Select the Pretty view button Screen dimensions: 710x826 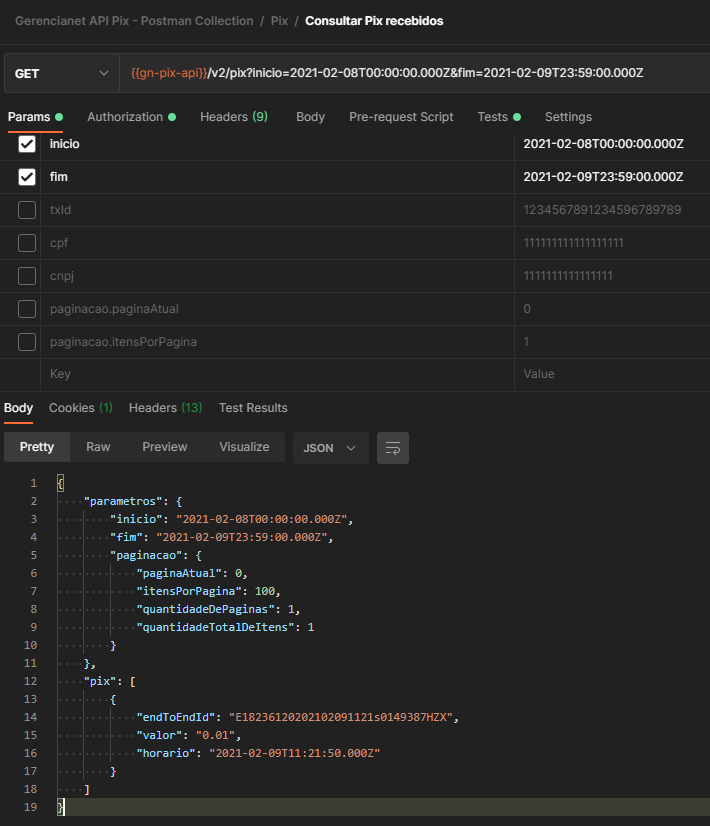37,447
